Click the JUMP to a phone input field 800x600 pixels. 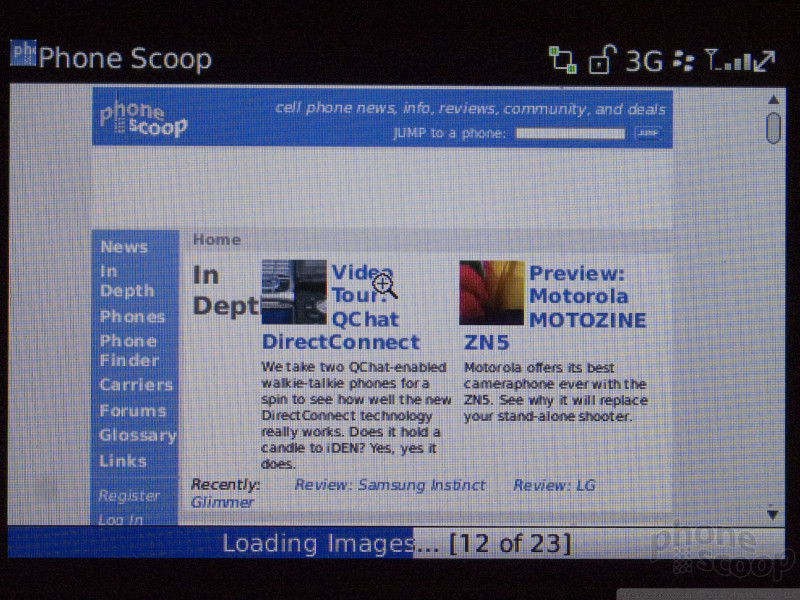pos(570,134)
